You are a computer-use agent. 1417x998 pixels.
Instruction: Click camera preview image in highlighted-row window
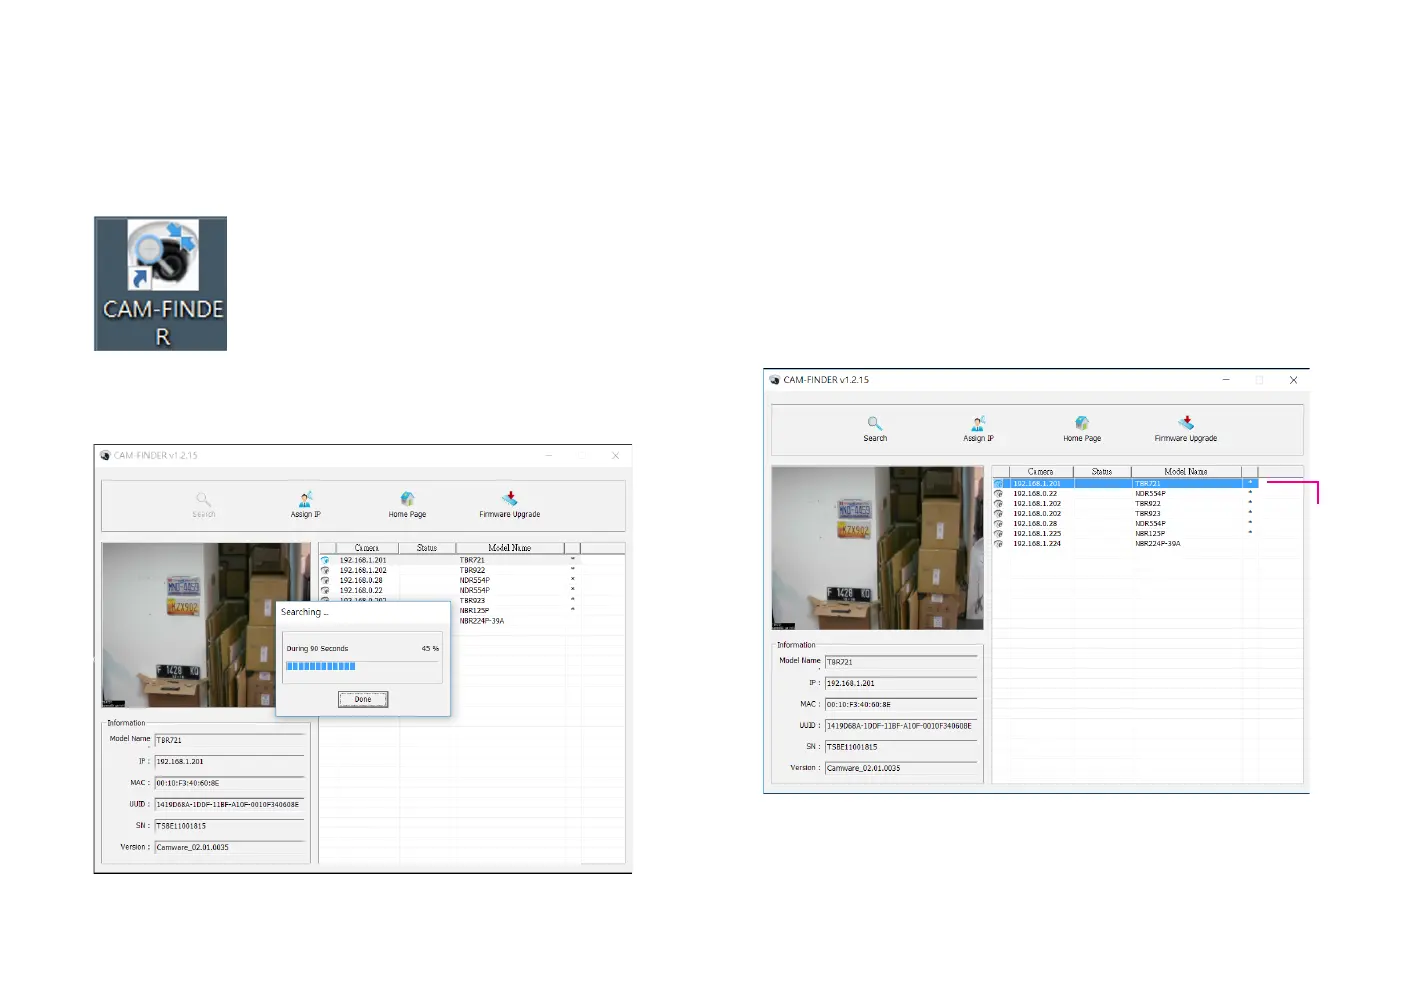coord(877,548)
